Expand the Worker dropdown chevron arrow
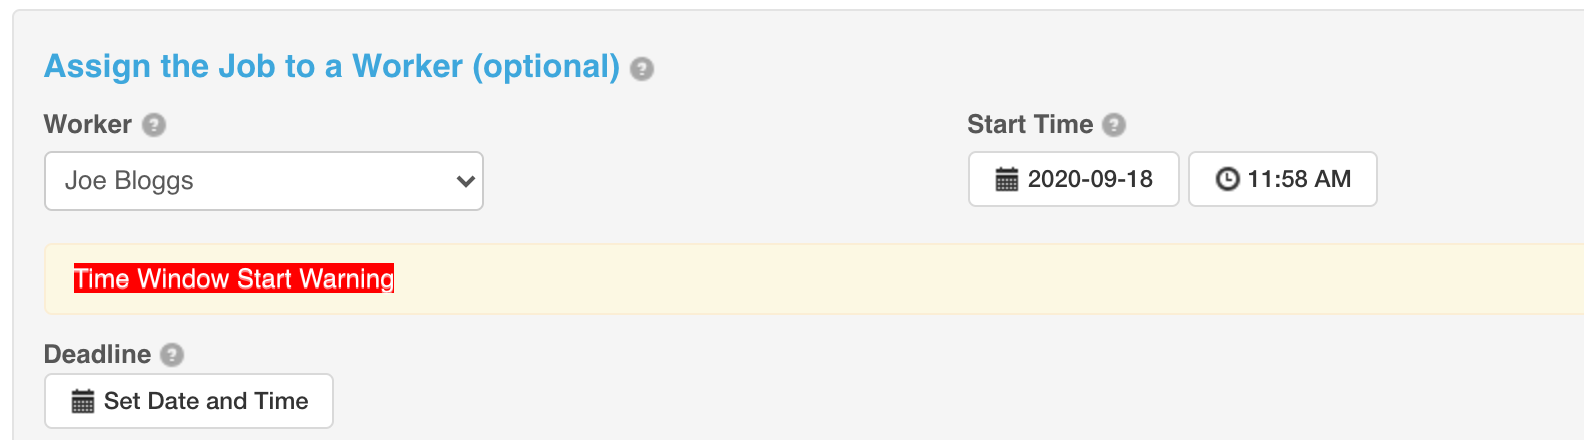The image size is (1584, 440). coord(465,181)
